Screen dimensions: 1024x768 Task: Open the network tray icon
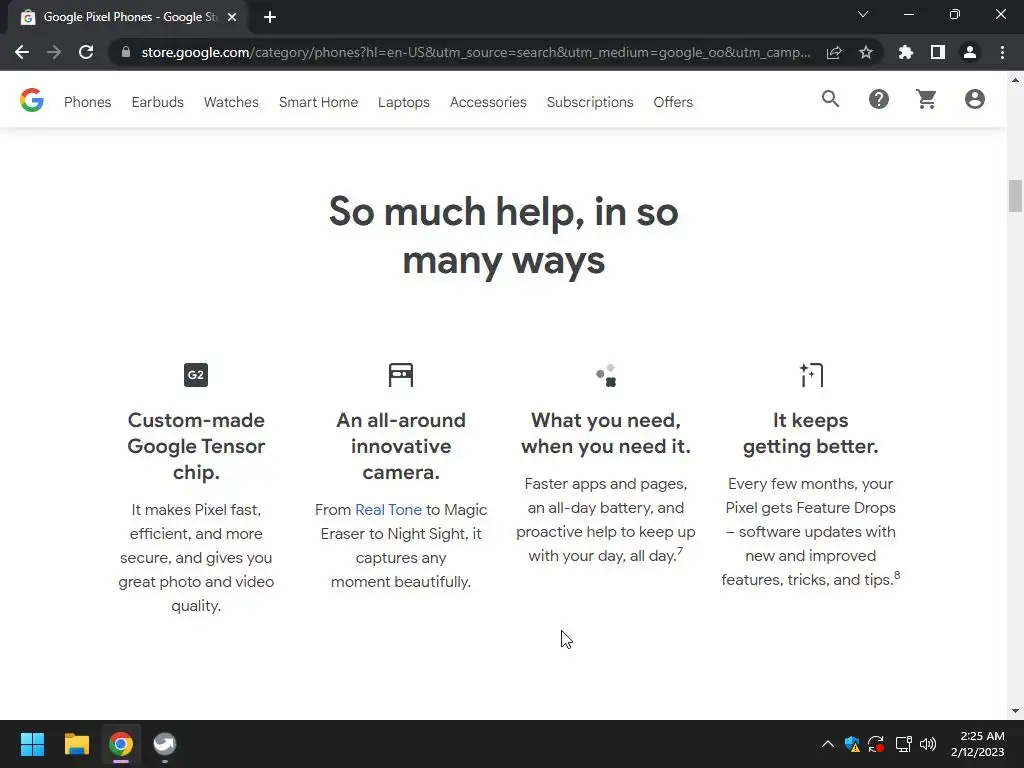[x=903, y=744]
